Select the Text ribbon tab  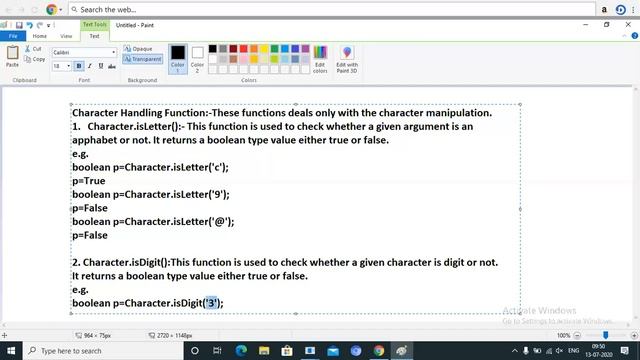(94, 36)
